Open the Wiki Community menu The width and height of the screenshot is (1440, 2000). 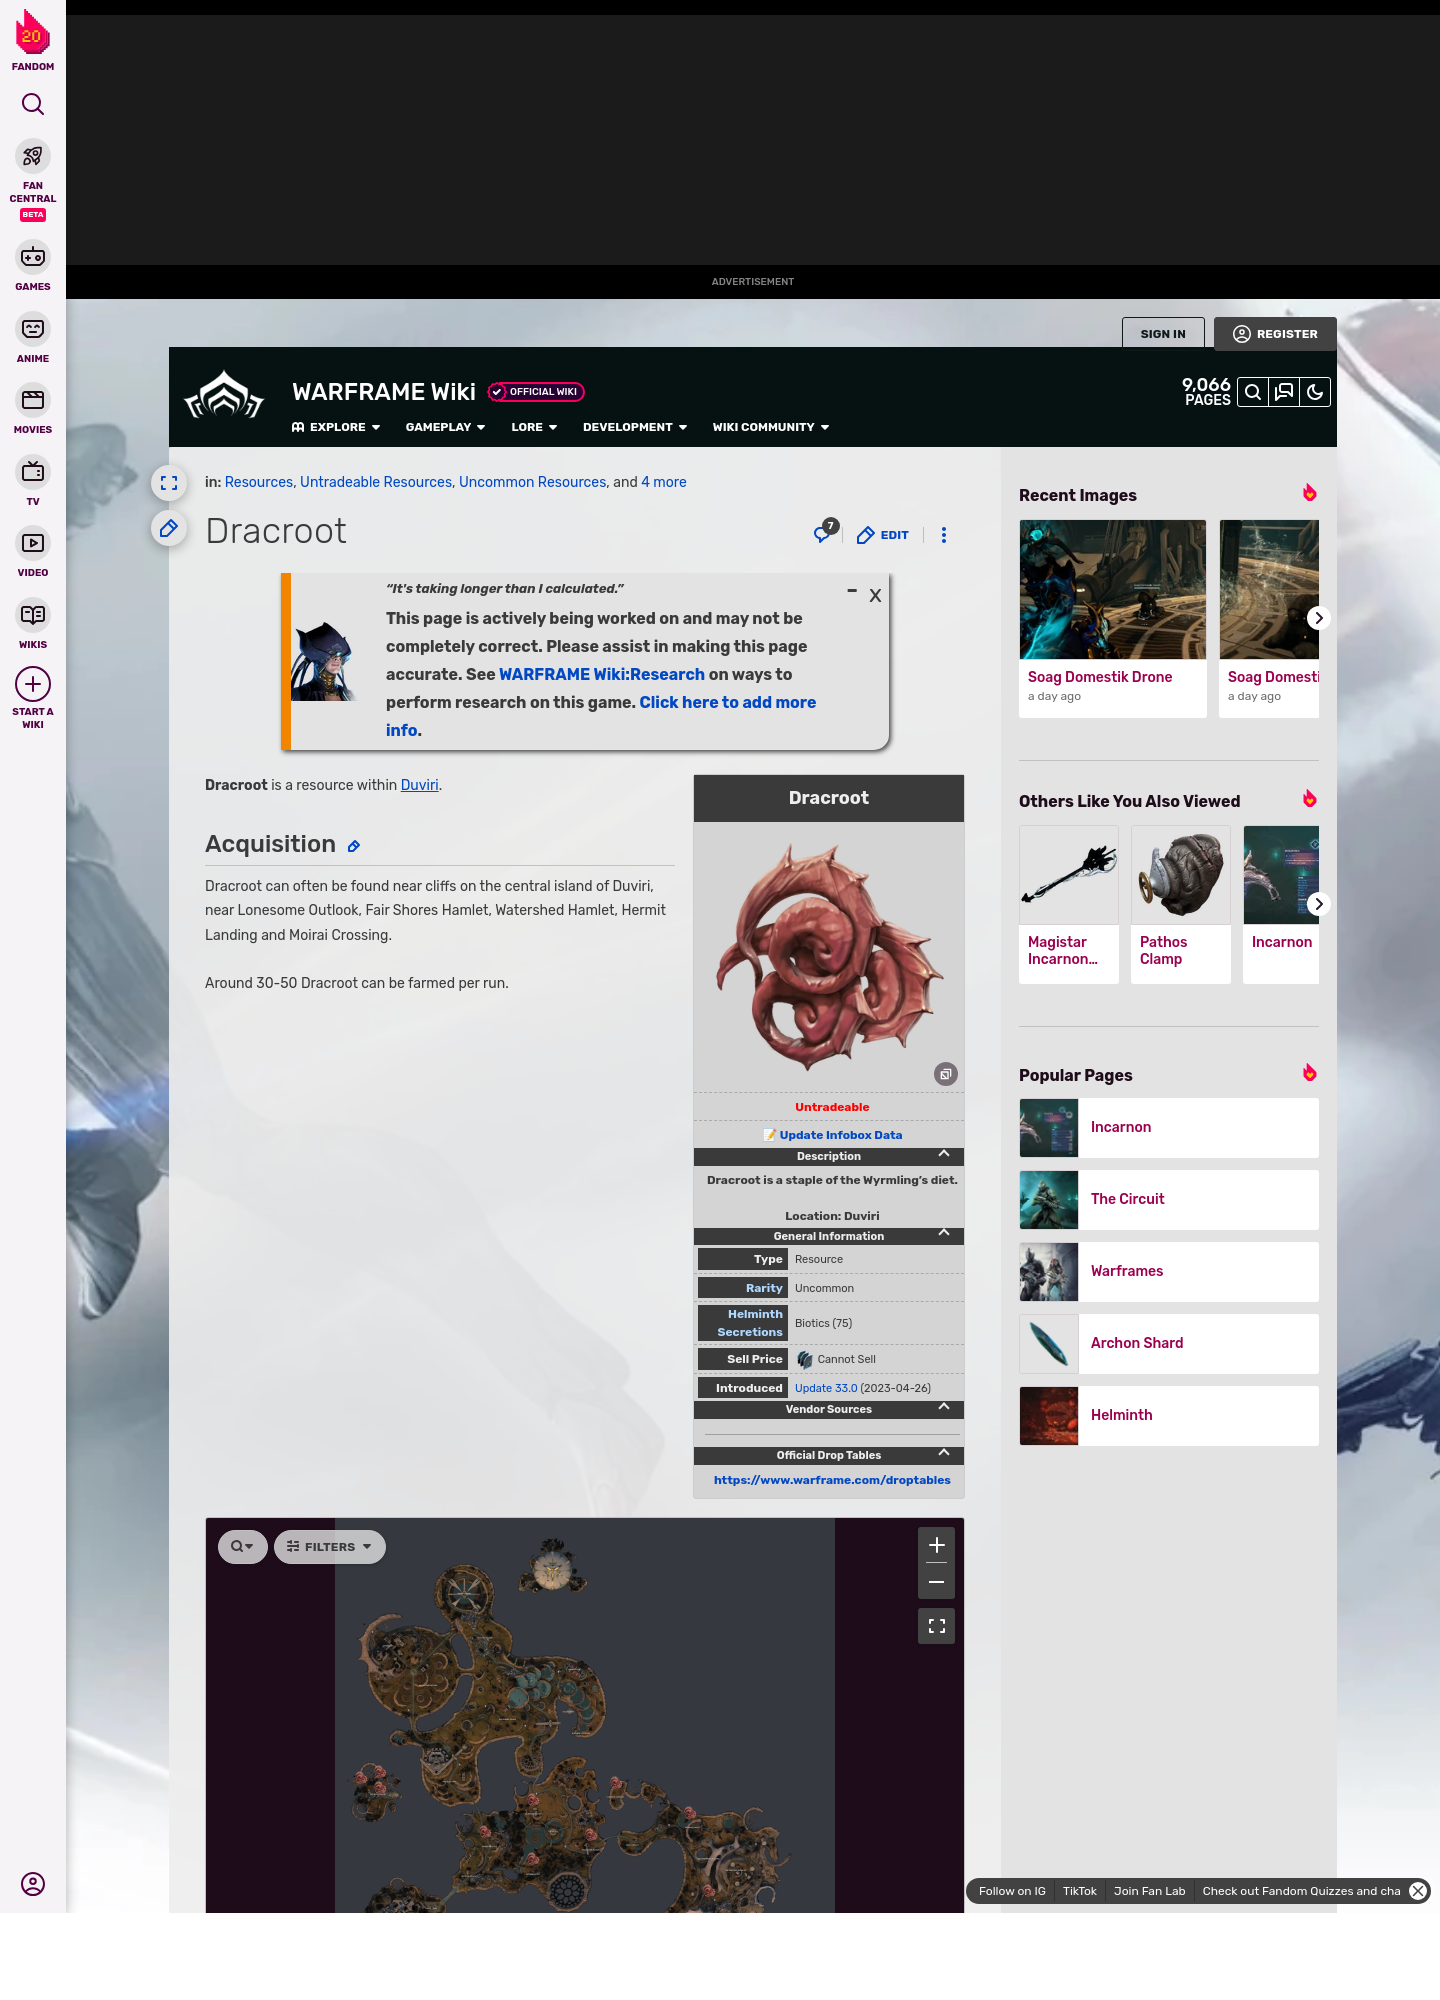click(x=771, y=427)
